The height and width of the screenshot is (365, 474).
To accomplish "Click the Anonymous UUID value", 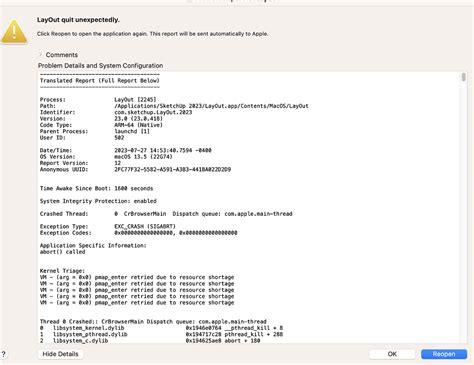I will tap(173, 169).
